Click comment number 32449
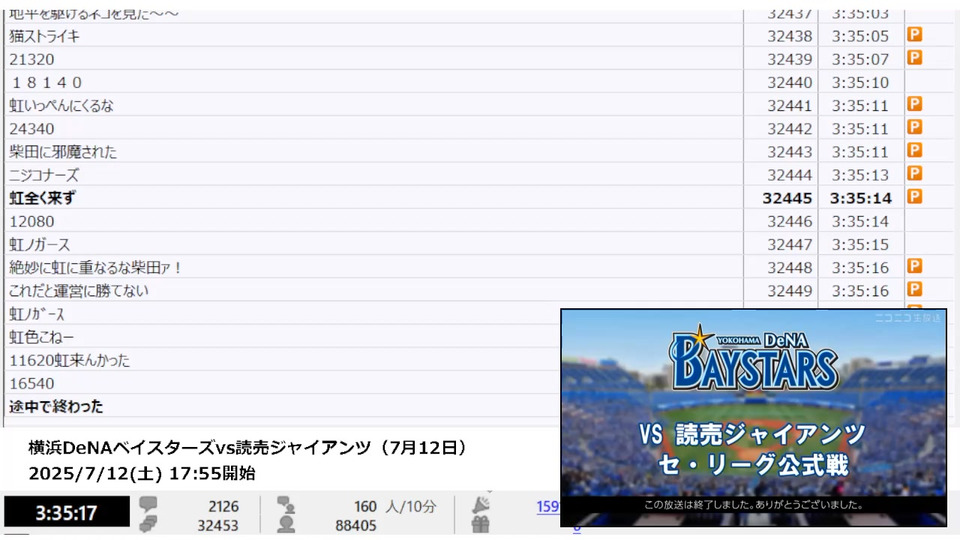The height and width of the screenshot is (540, 960). point(790,291)
